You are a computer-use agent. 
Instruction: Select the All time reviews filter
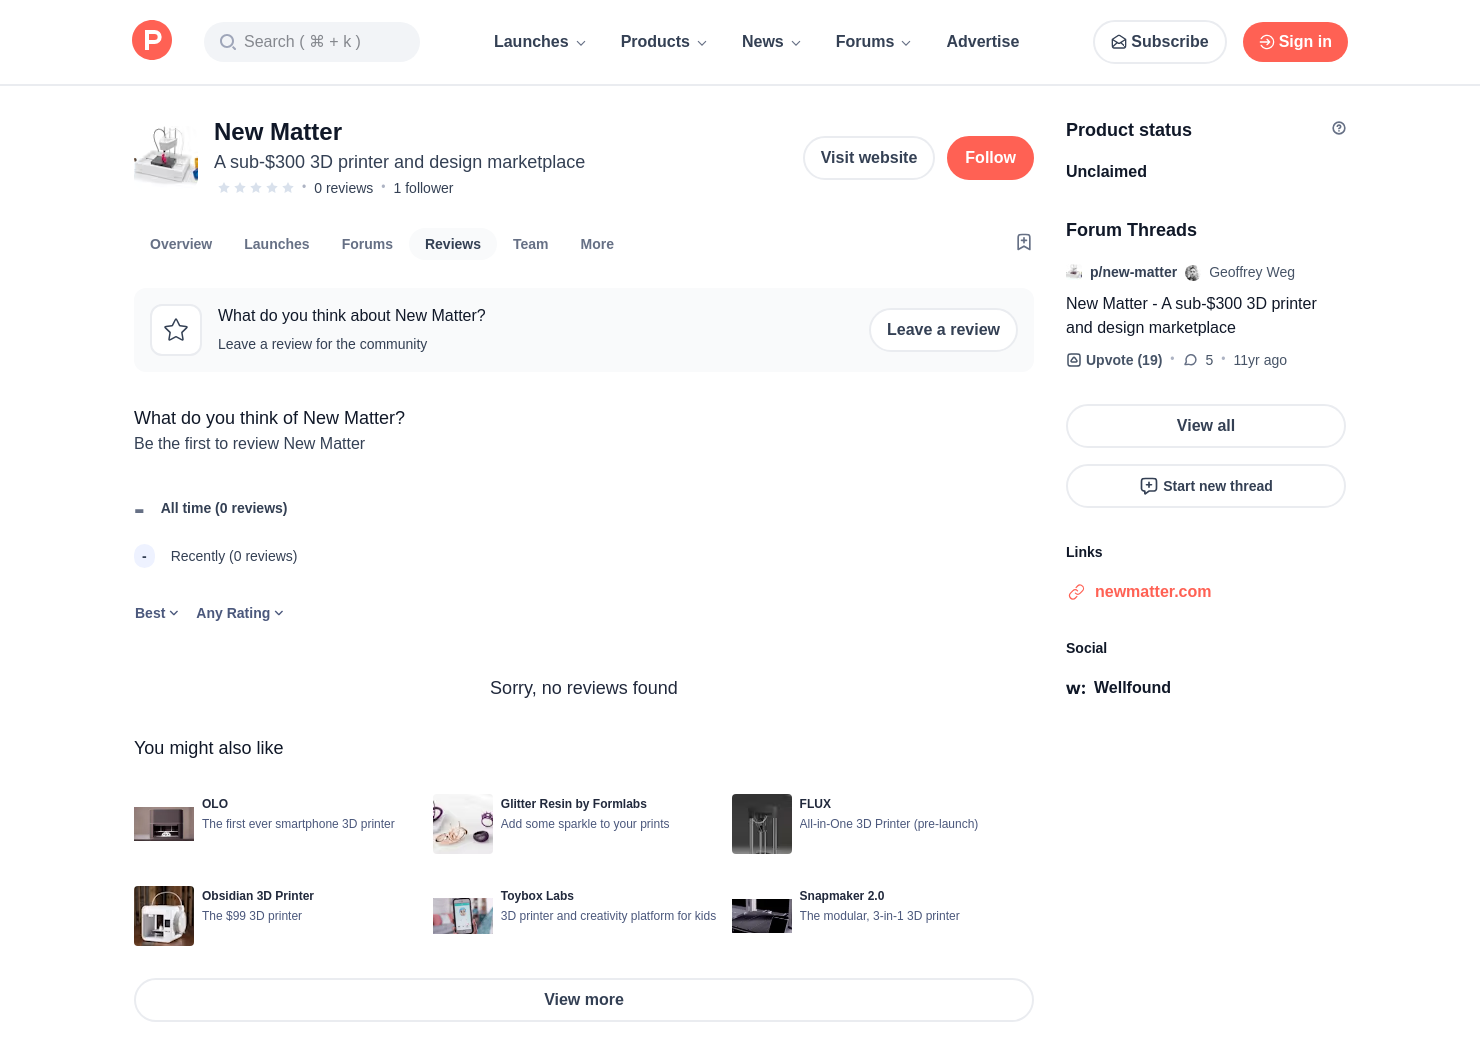[x=223, y=508]
